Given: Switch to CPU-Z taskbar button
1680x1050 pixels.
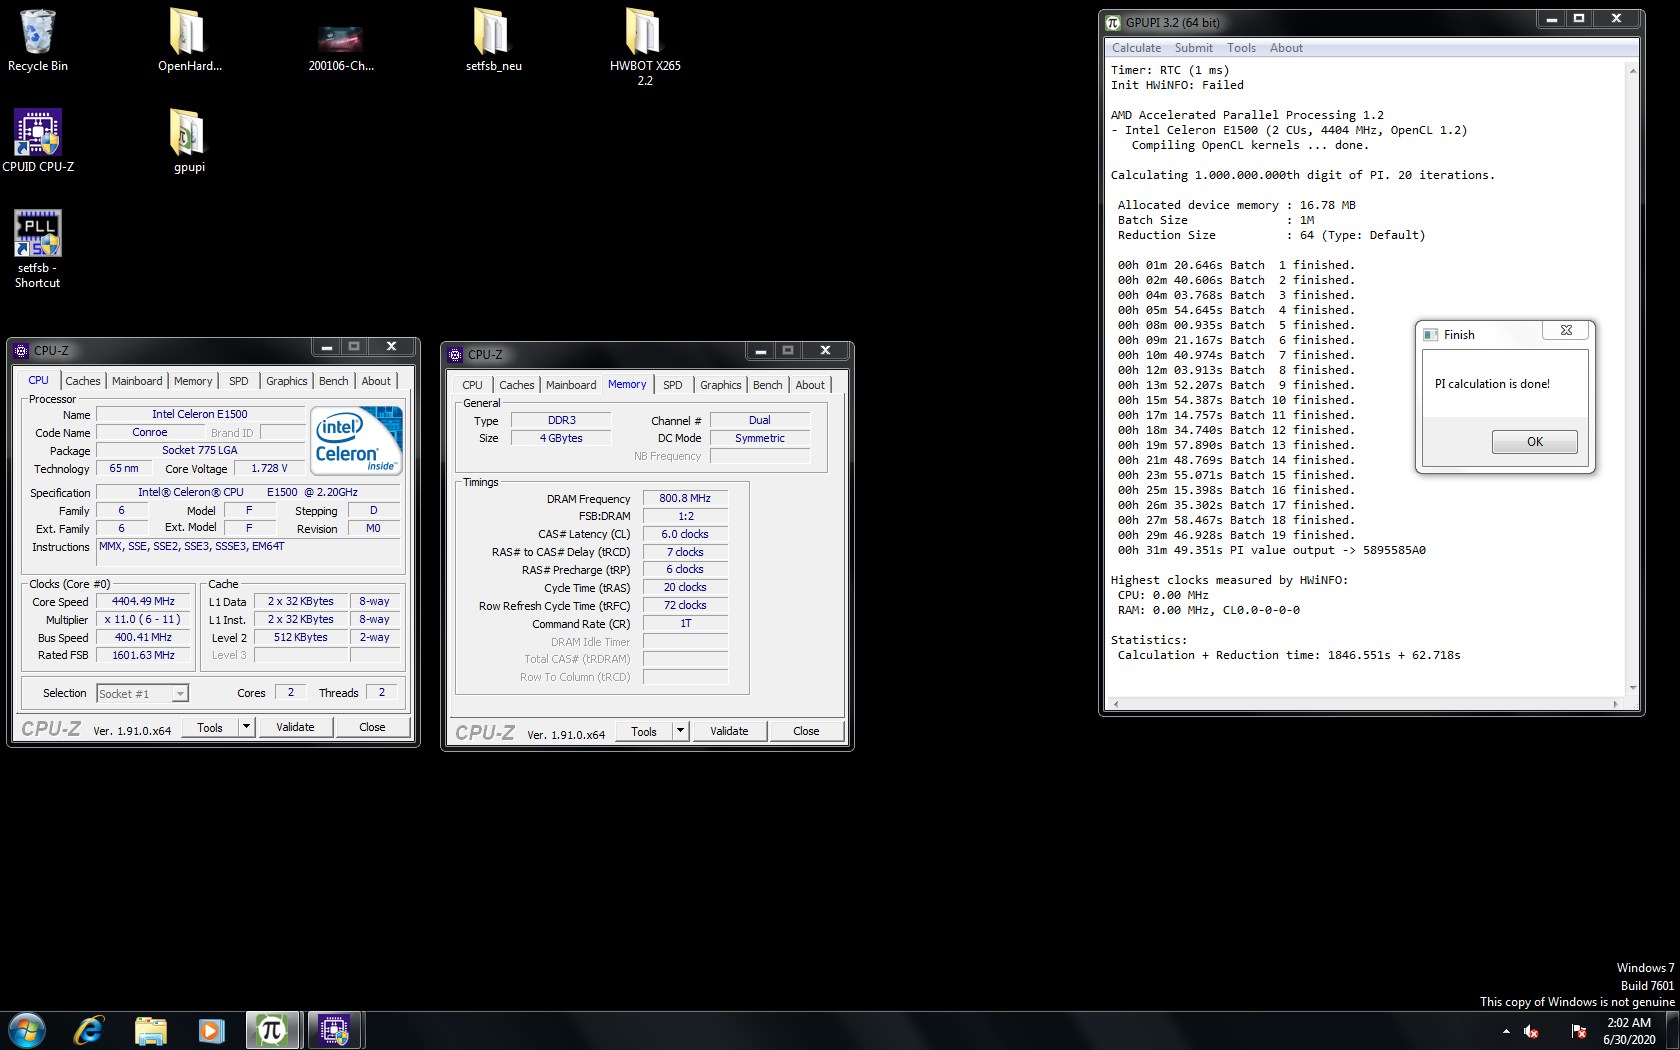Looking at the screenshot, I should click(335, 1030).
